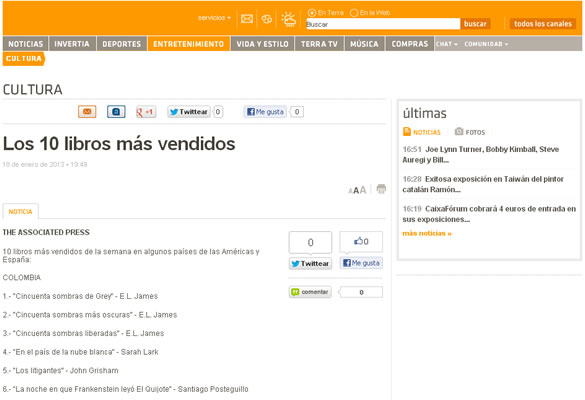
Task: Click "Los litigantes" - John Grisham entry
Action: [x=60, y=371]
